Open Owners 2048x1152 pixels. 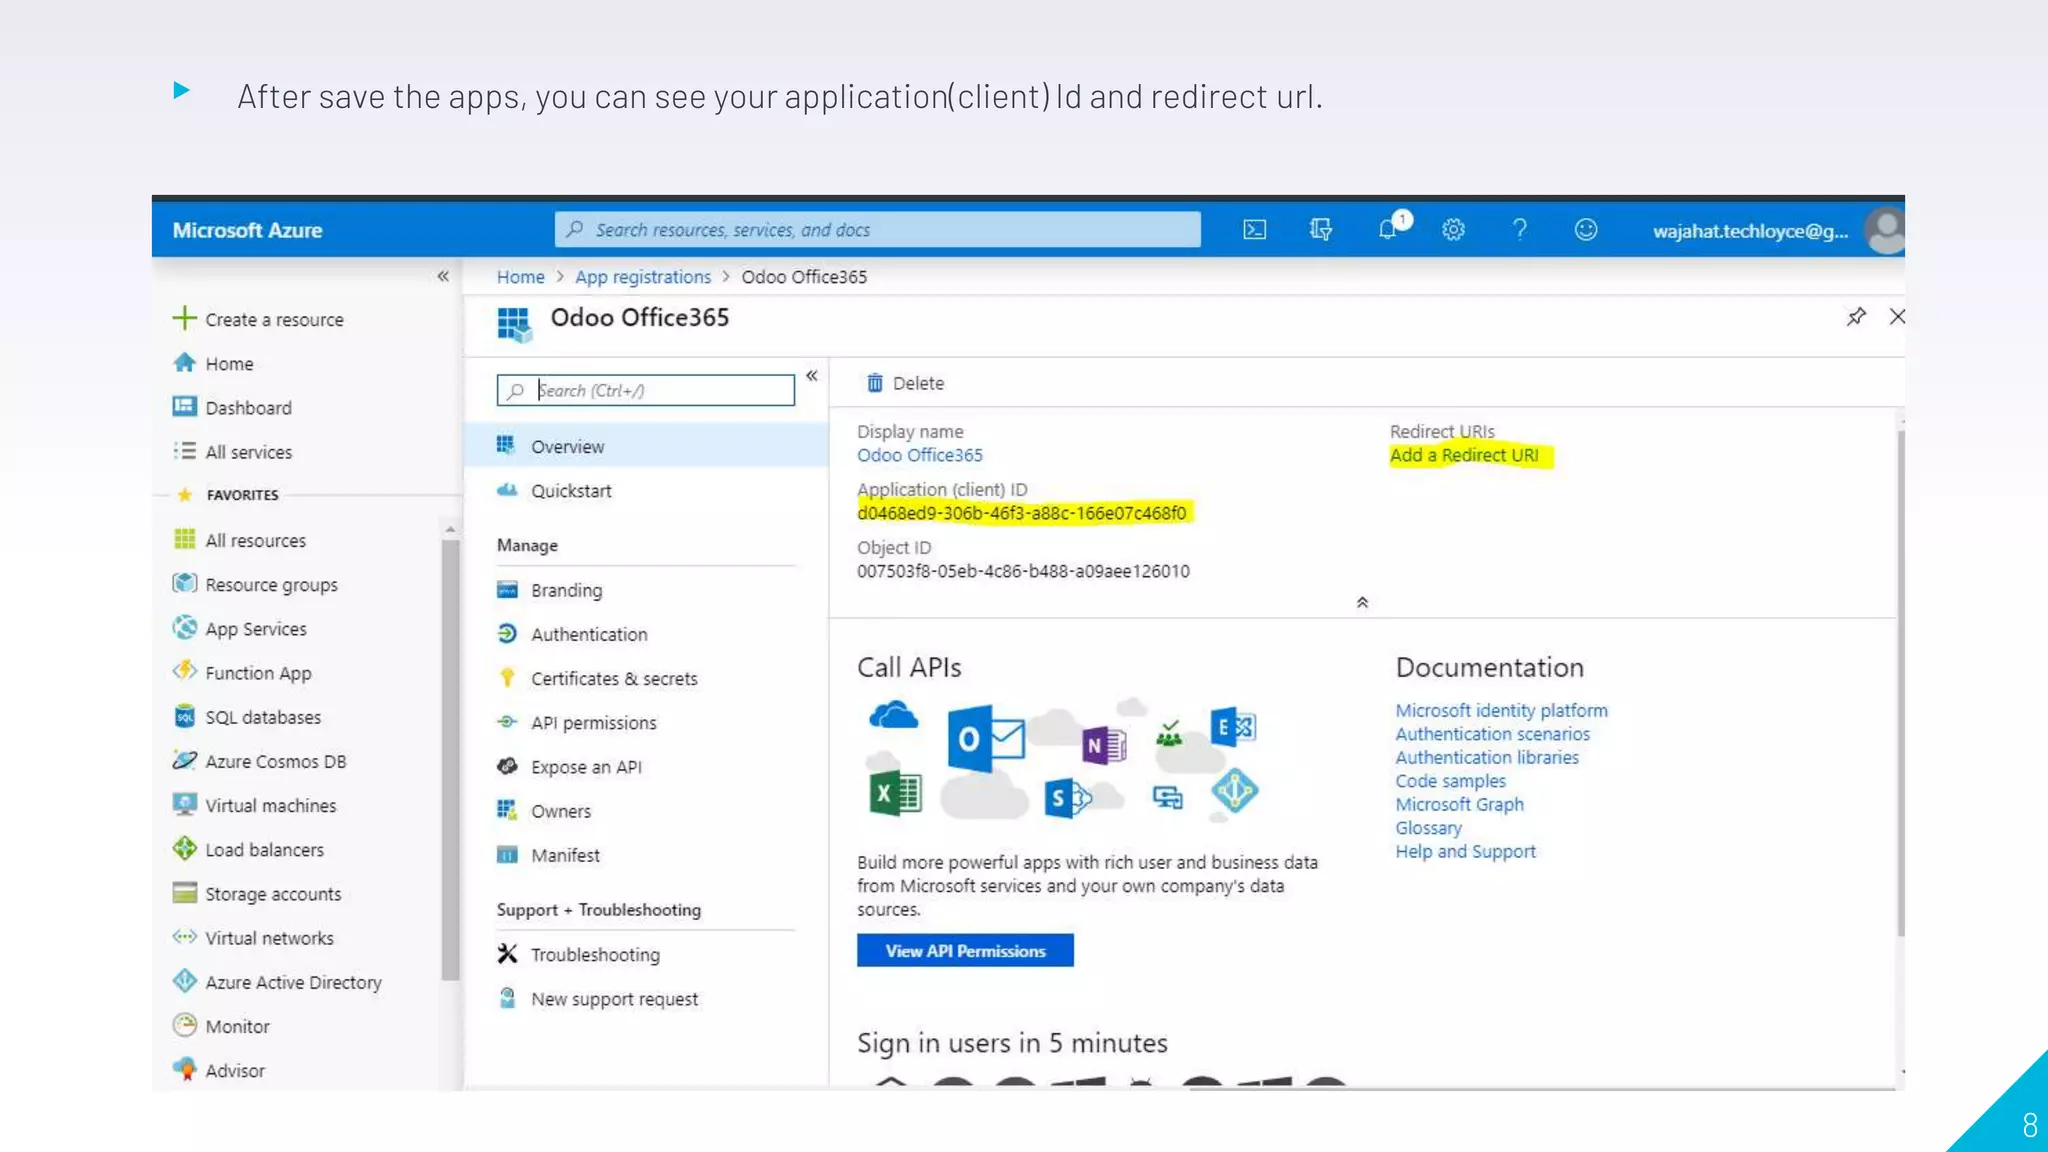(544, 810)
